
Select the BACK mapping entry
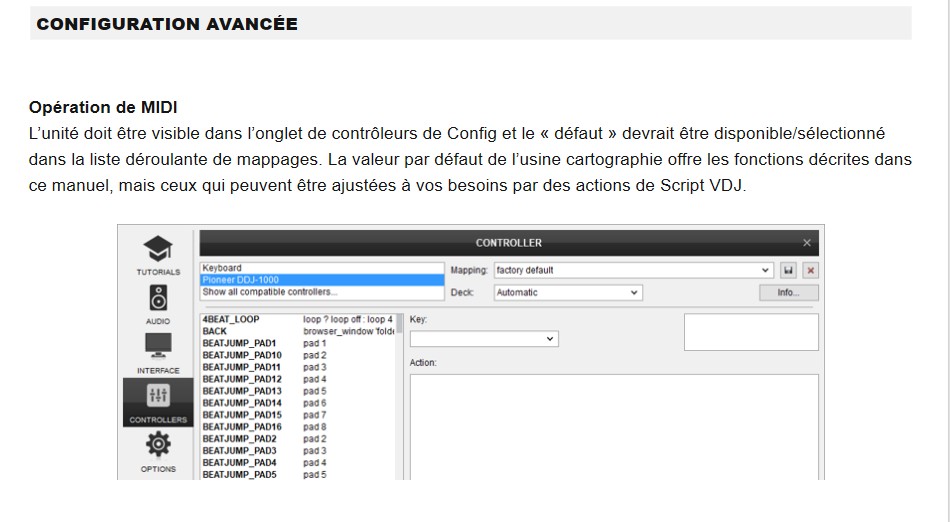pyautogui.click(x=215, y=331)
